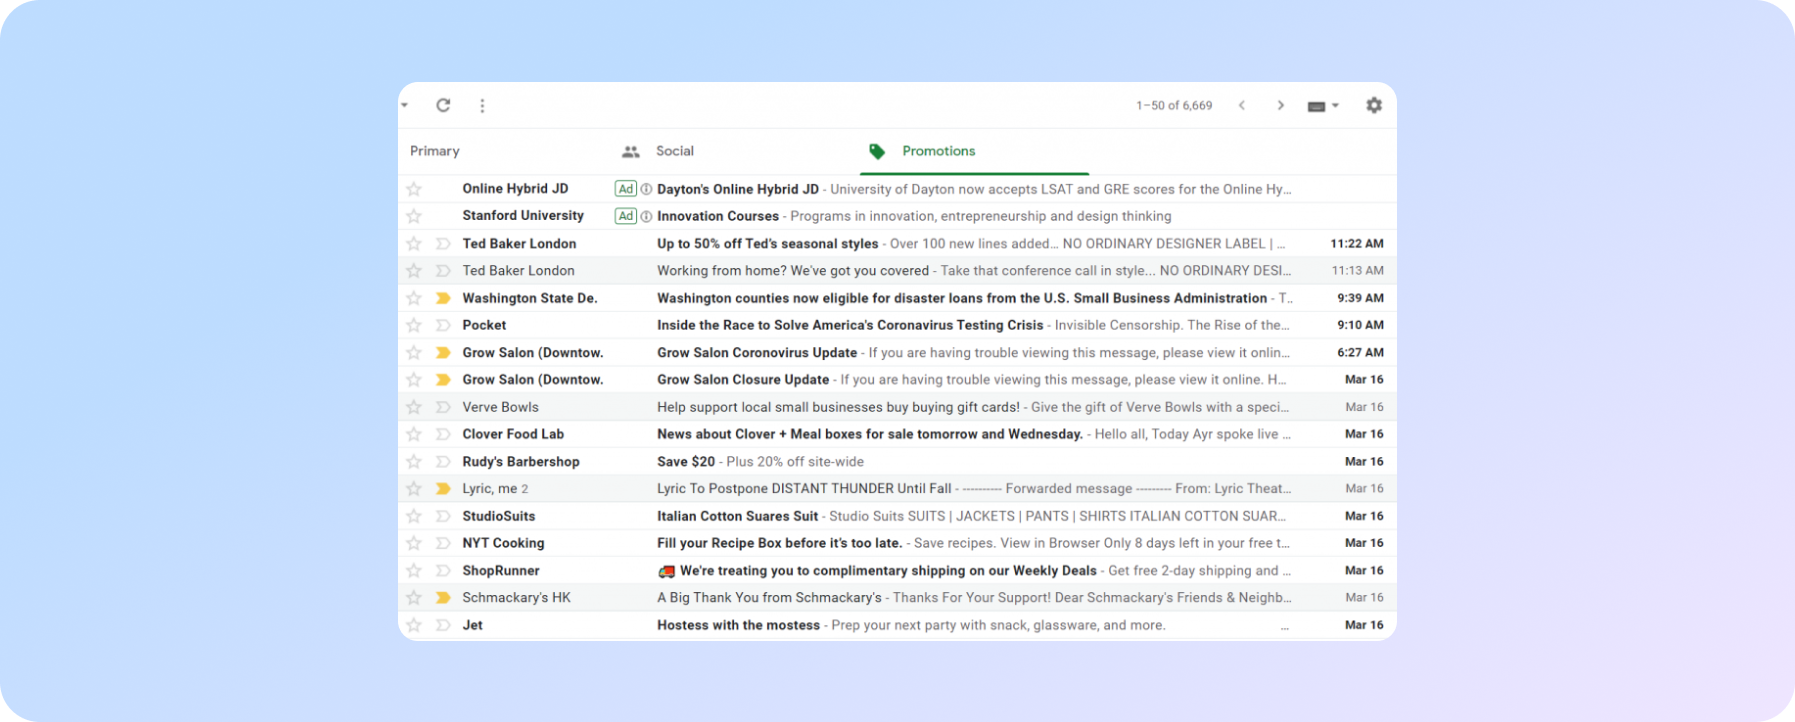Screen dimensions: 1795x722
Task: Open Help support local small businesses email
Action: 897,407
